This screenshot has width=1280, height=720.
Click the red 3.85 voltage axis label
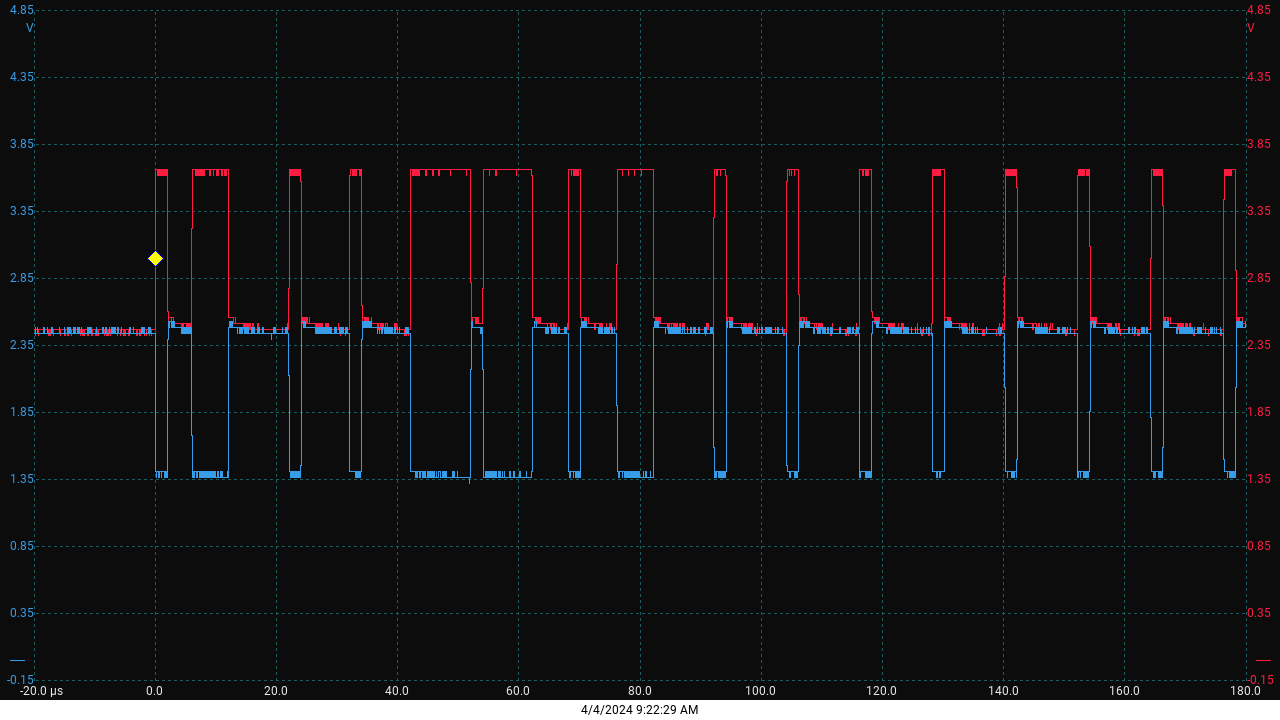[x=1259, y=144]
